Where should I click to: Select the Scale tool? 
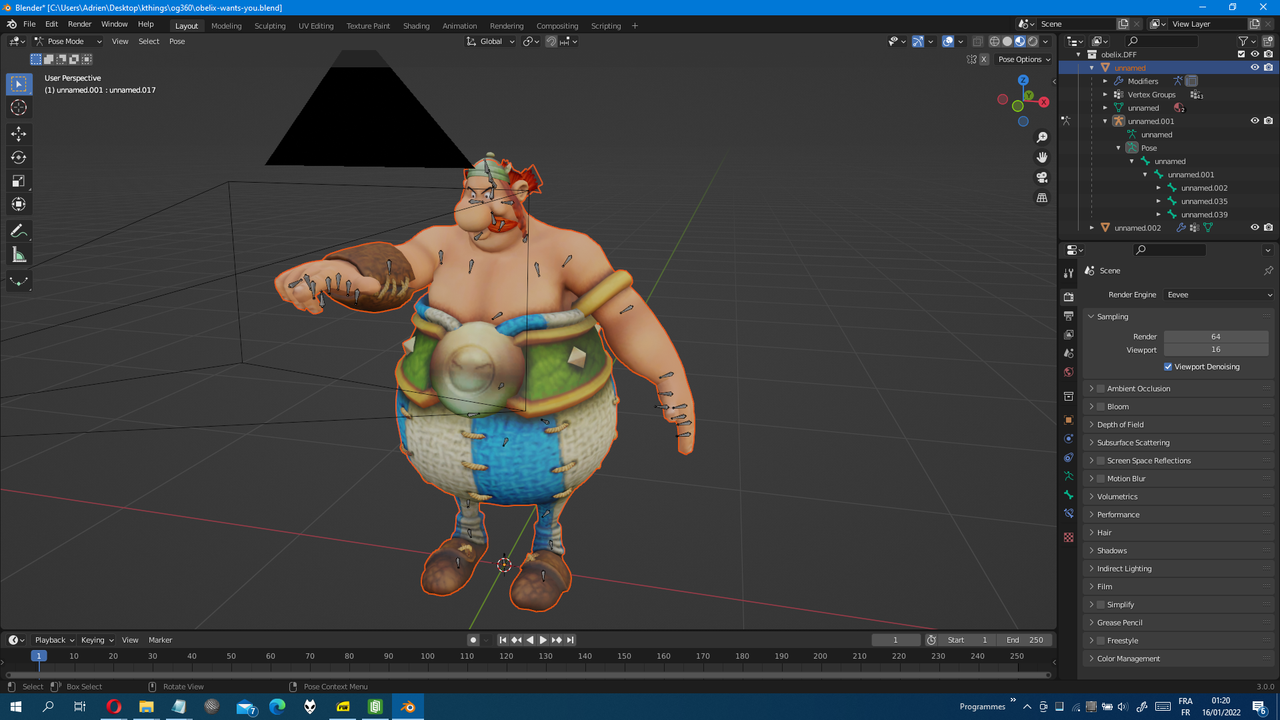(x=19, y=181)
